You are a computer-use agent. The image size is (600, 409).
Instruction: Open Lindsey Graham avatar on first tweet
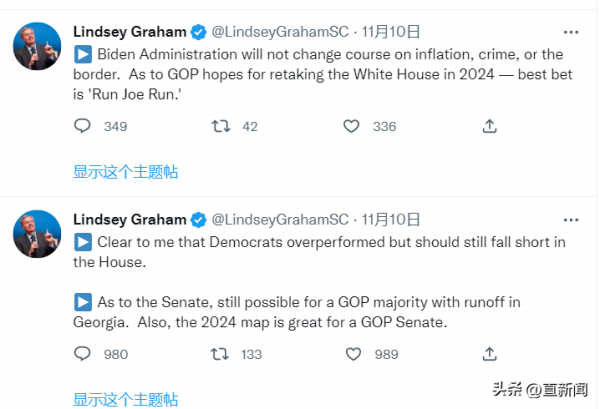37,46
